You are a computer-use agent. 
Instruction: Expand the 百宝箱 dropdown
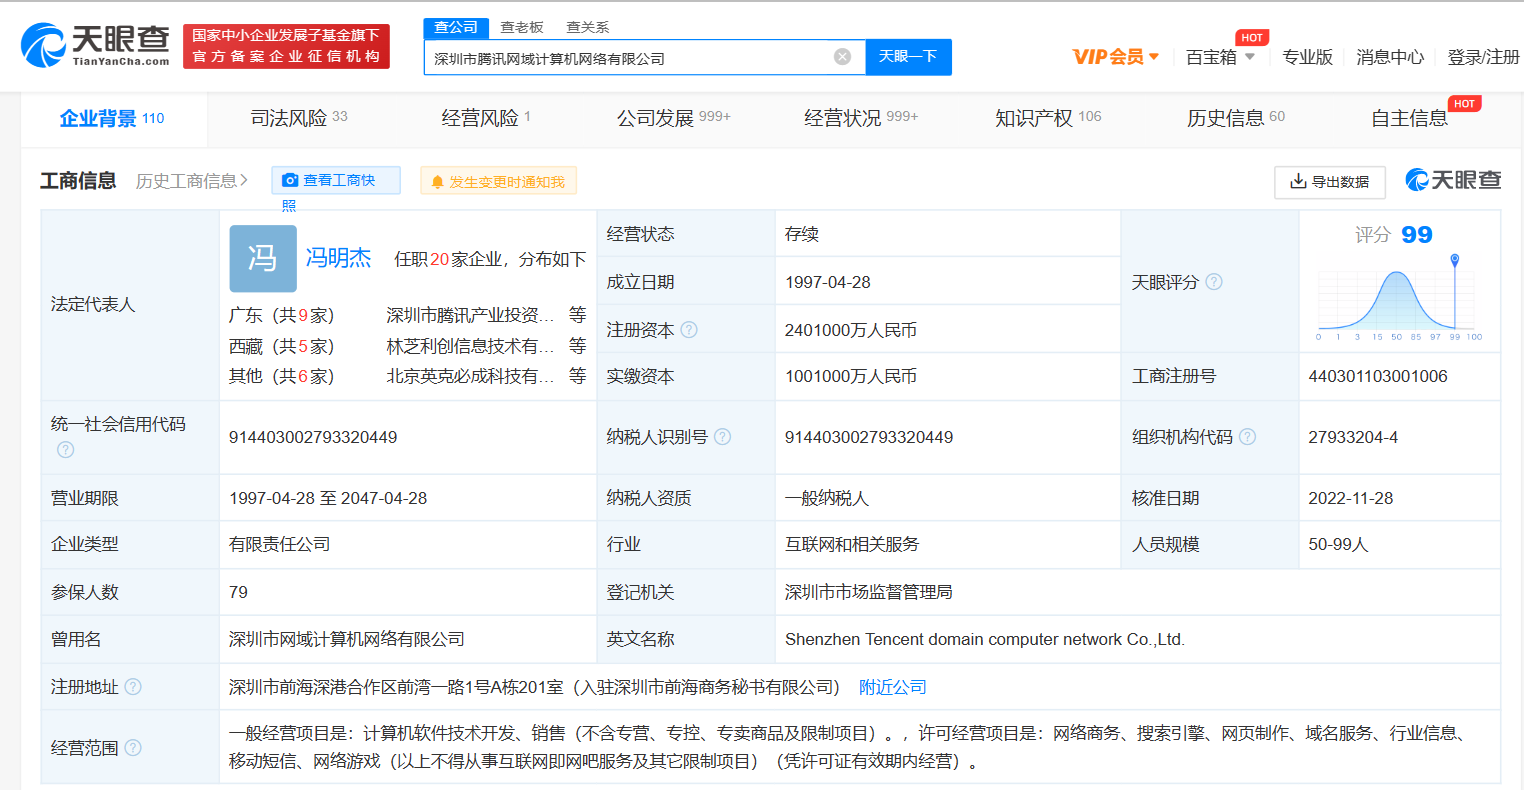[1220, 57]
